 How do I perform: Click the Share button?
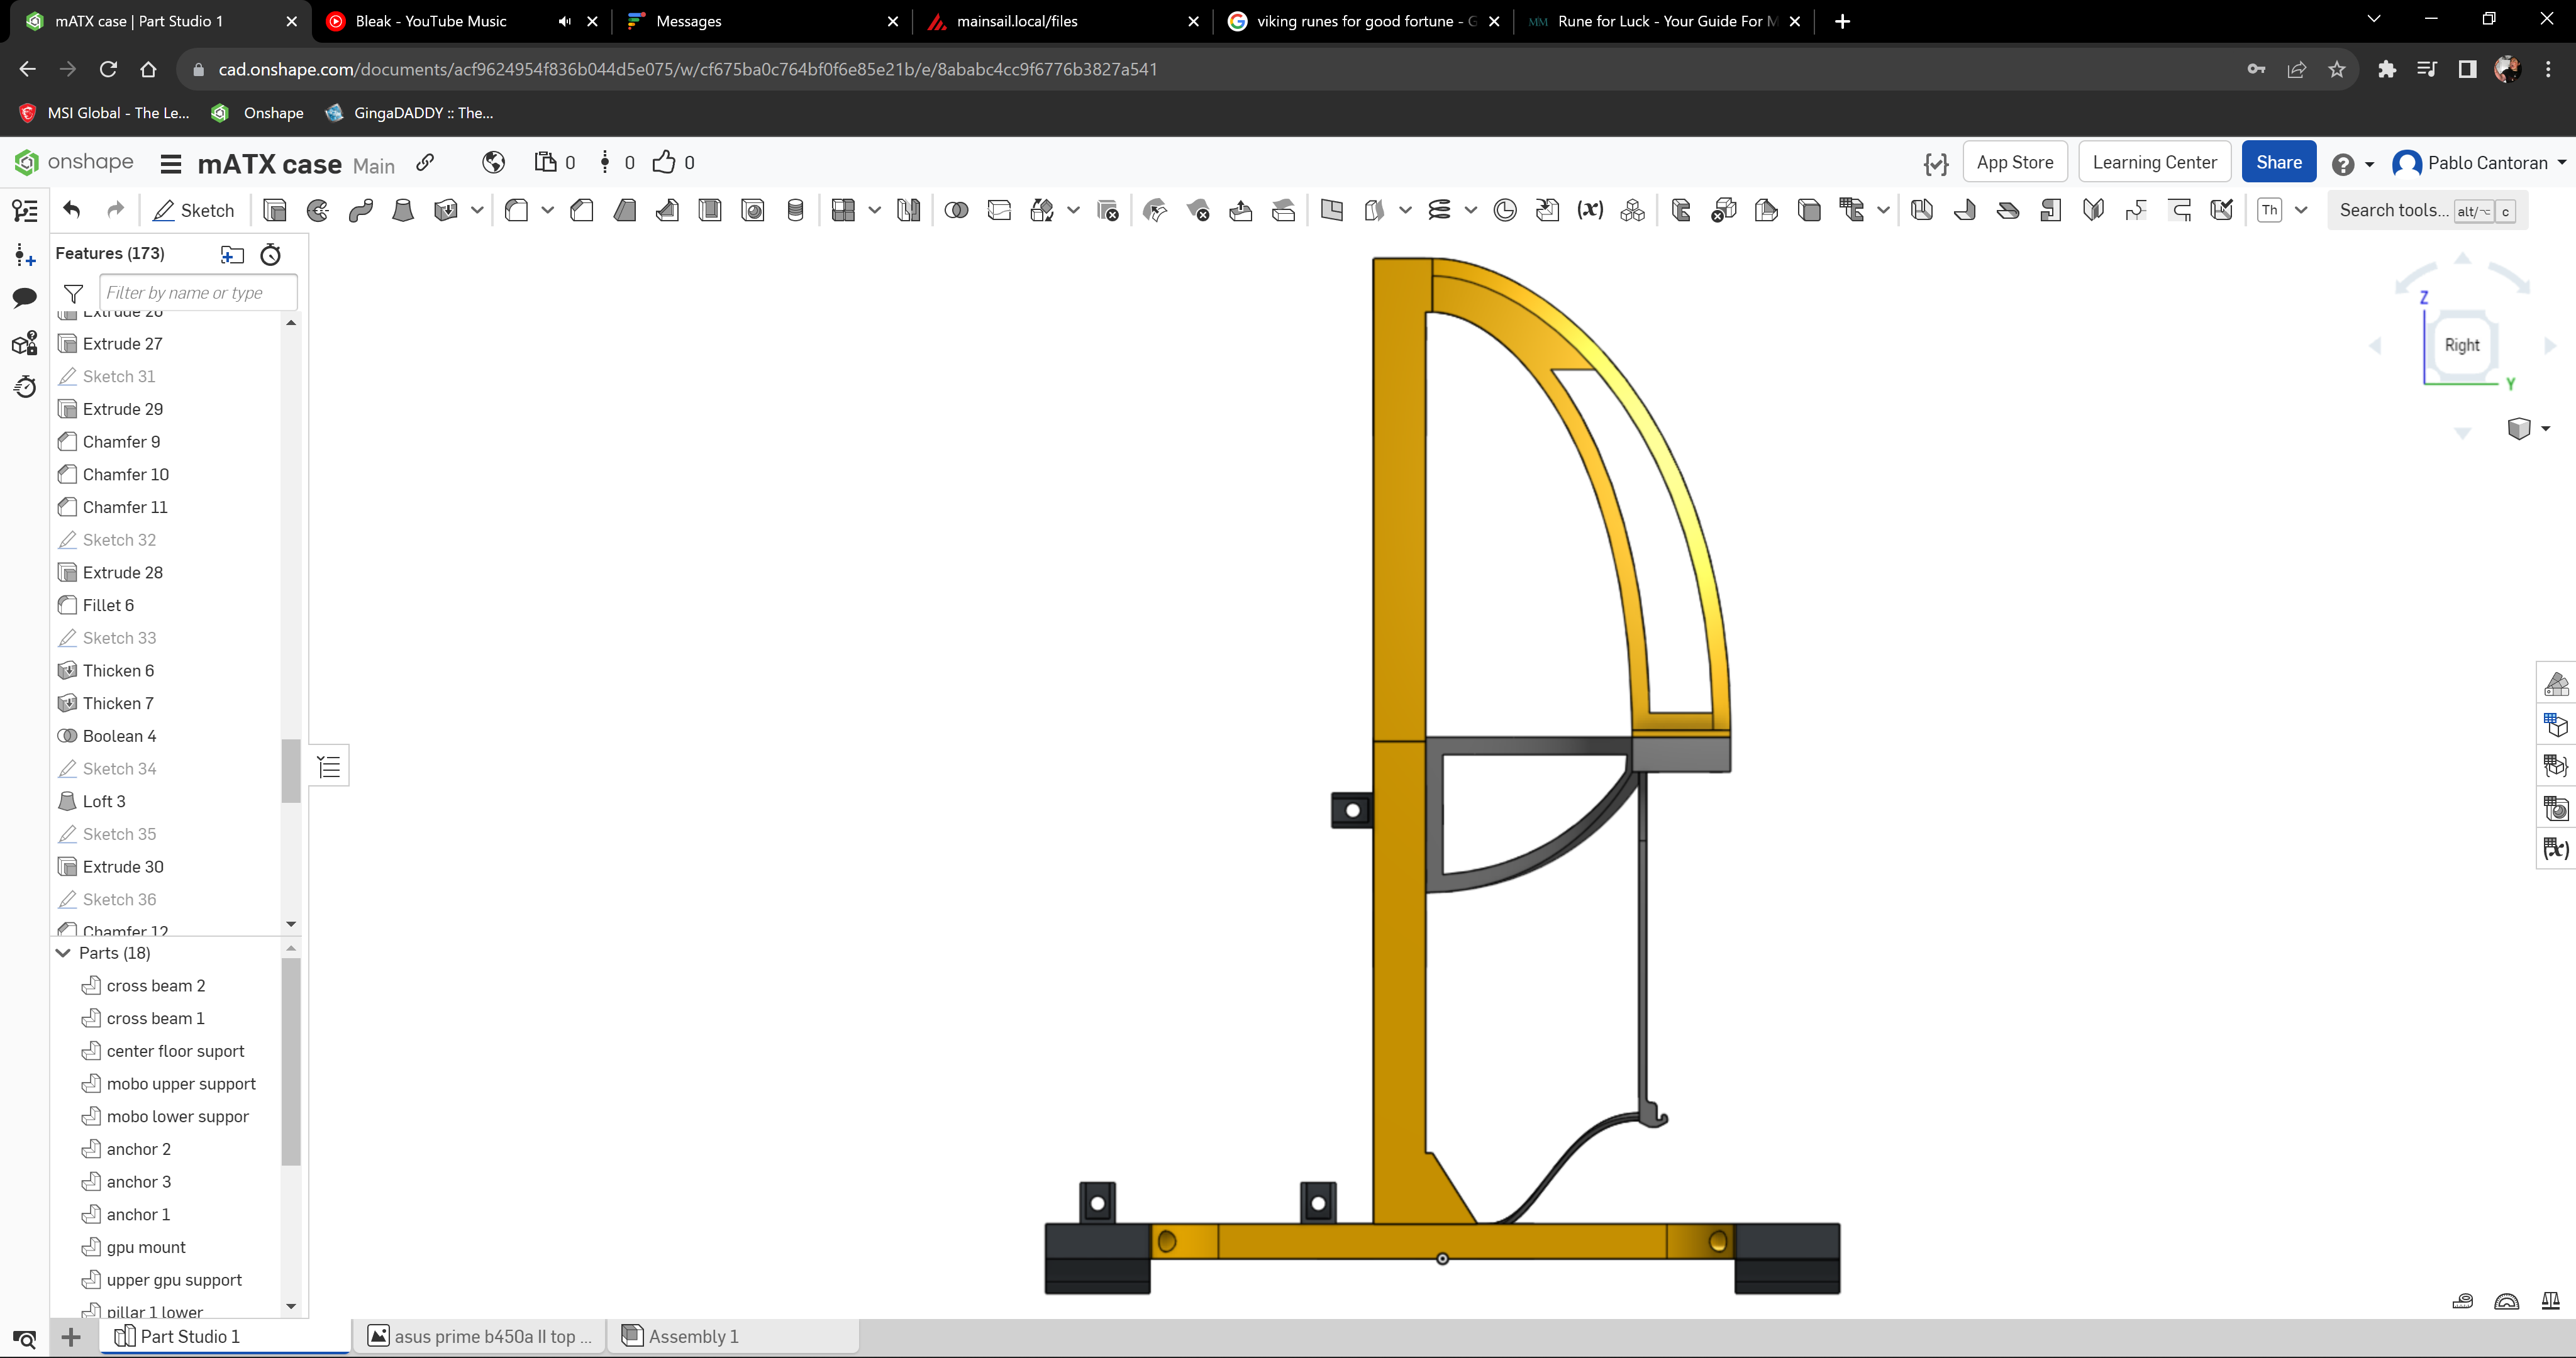pyautogui.click(x=2280, y=162)
